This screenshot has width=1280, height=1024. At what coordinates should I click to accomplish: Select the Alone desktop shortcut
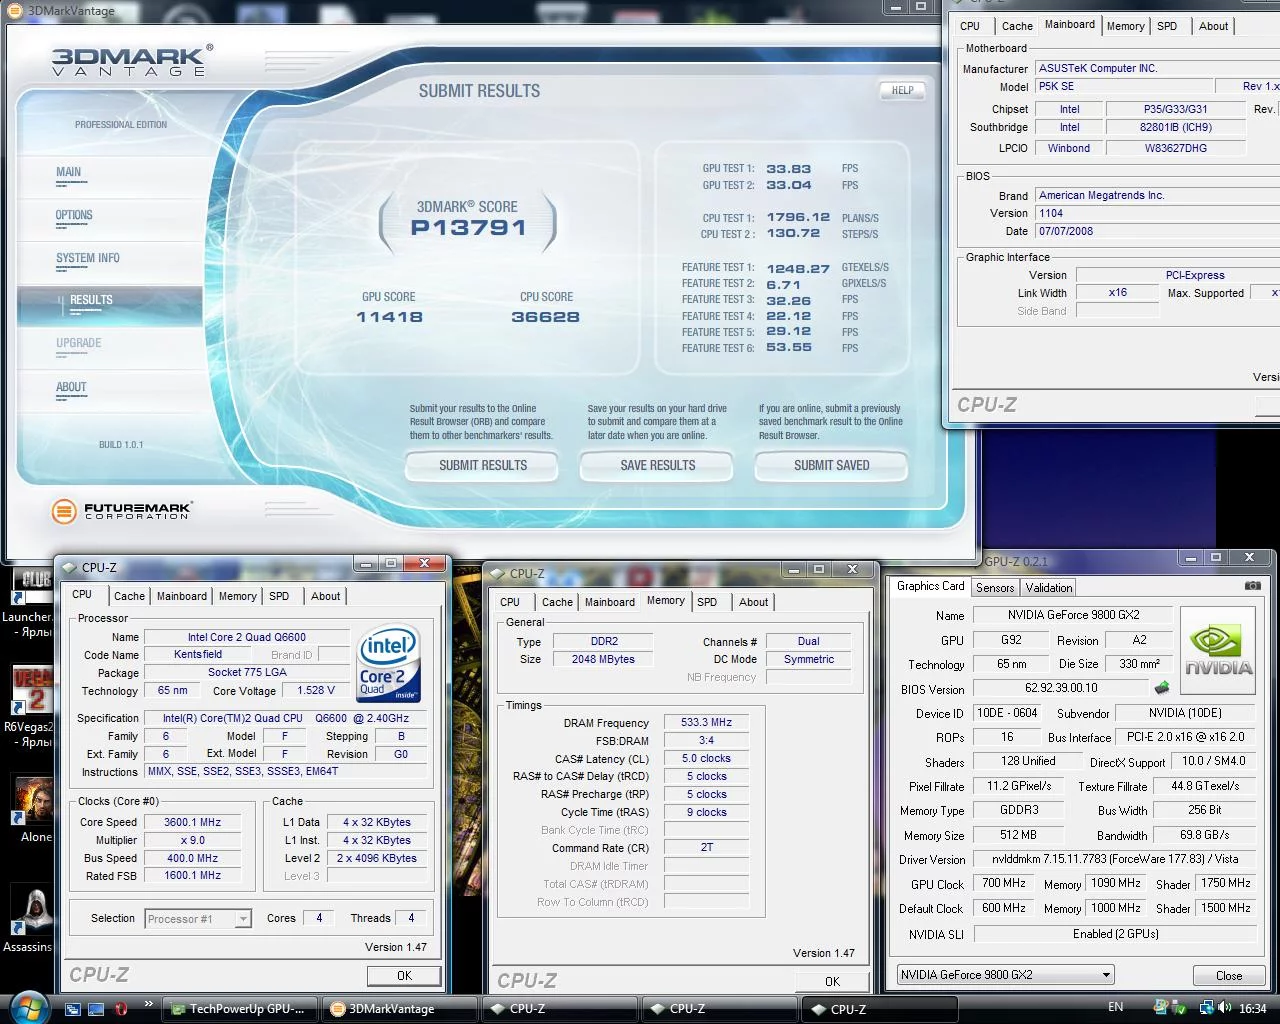(34, 800)
